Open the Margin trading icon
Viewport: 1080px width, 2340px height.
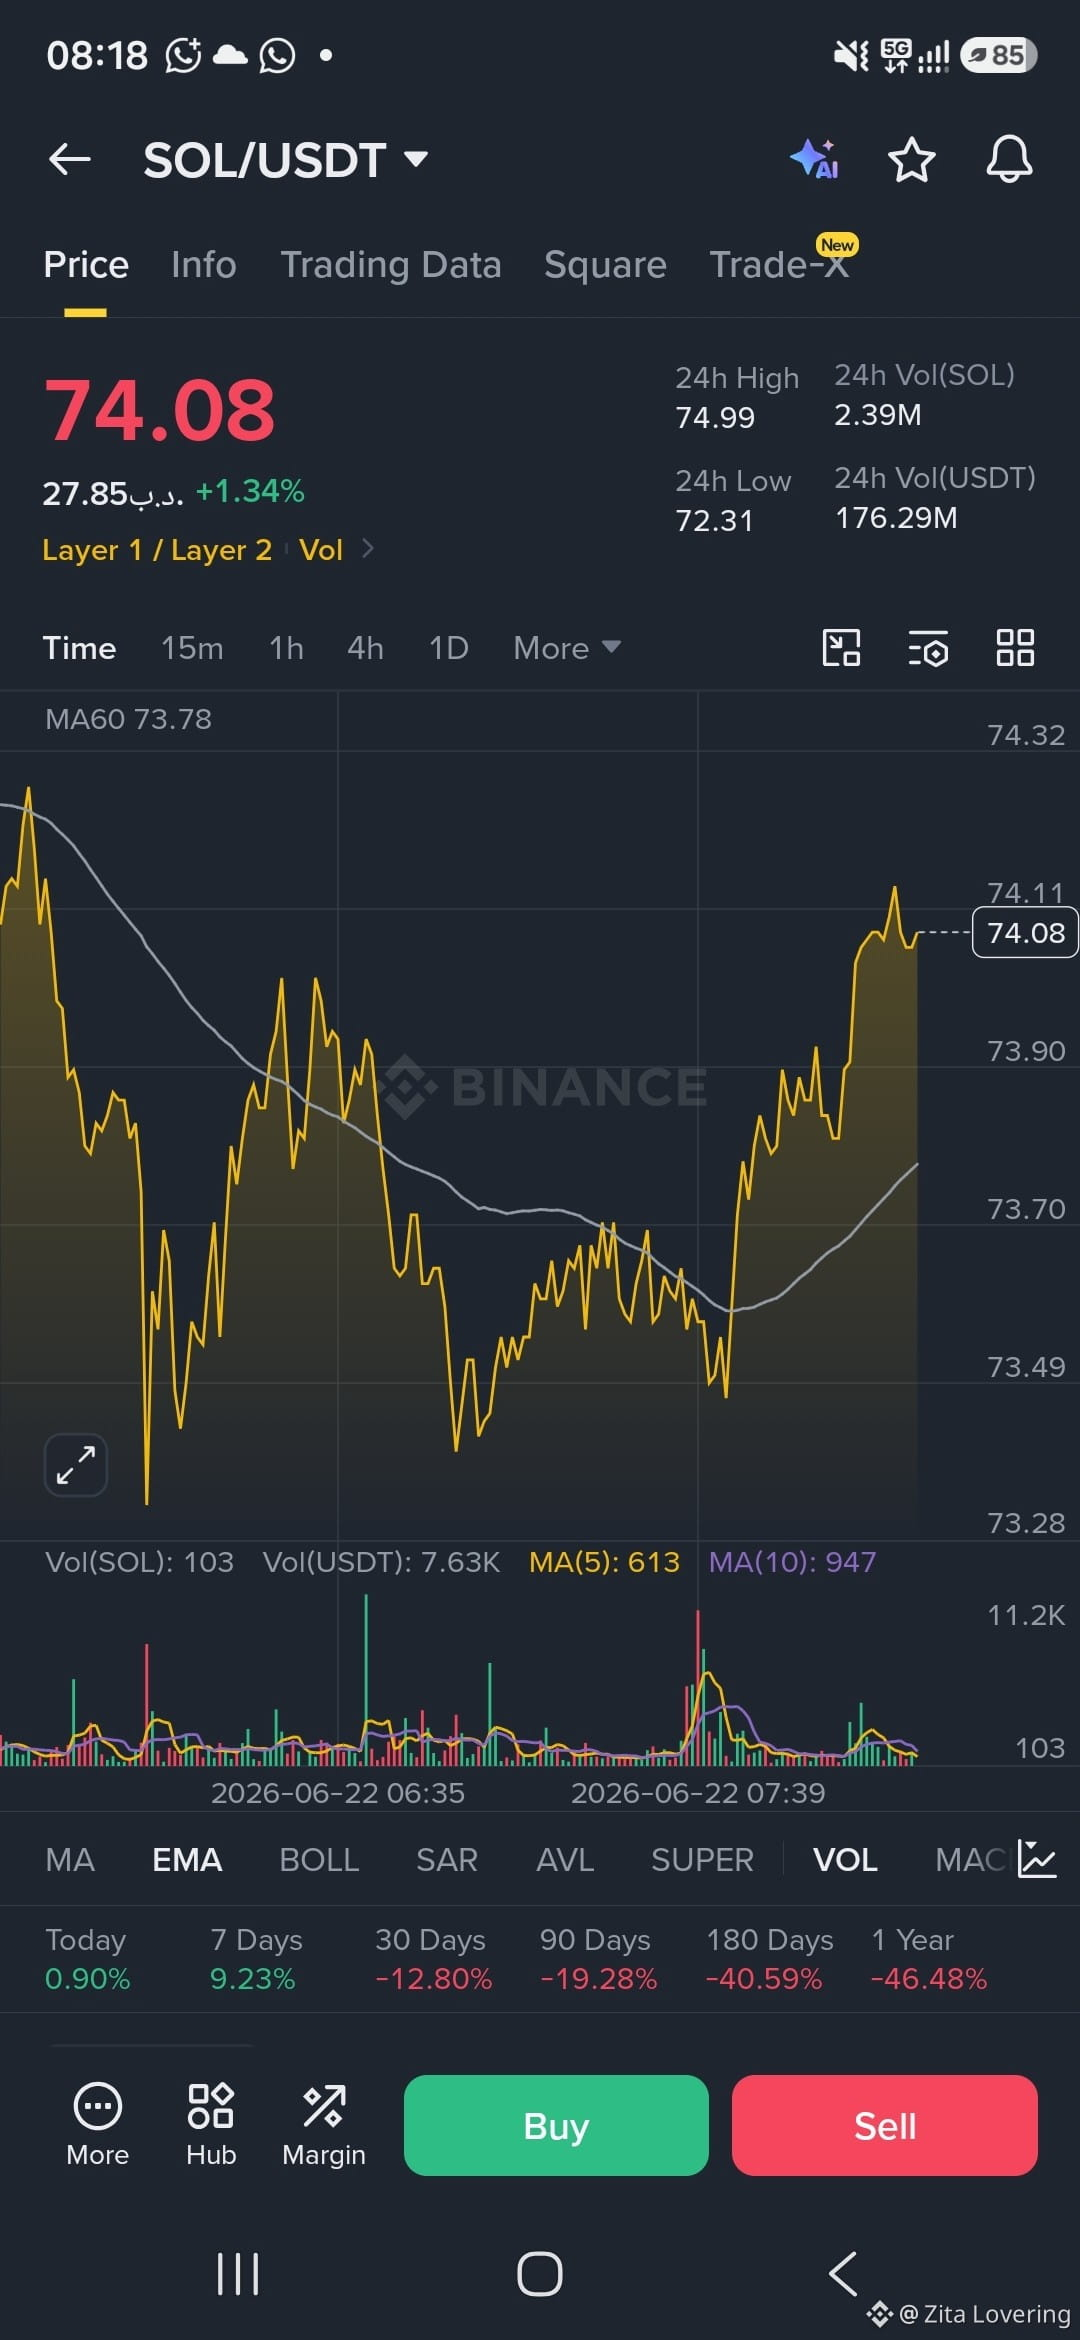tap(324, 2124)
